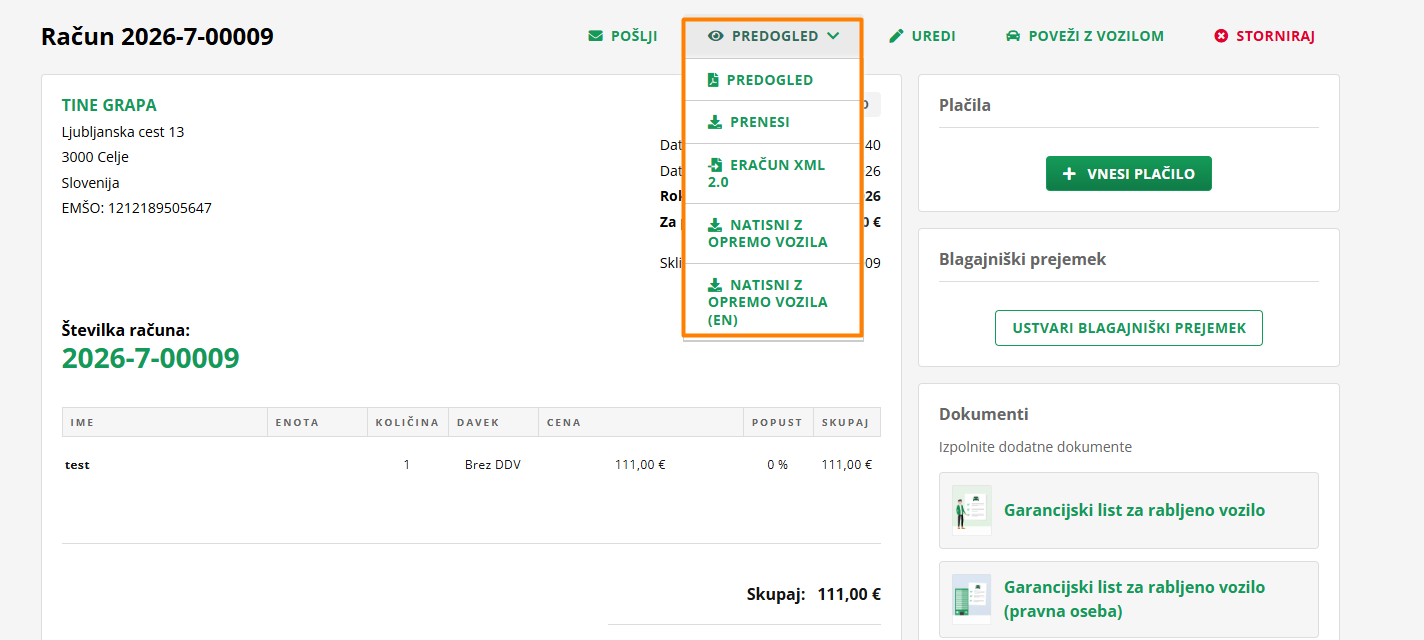
Task: Click the car icon for Poveži z vozilom
Action: coord(1012,36)
